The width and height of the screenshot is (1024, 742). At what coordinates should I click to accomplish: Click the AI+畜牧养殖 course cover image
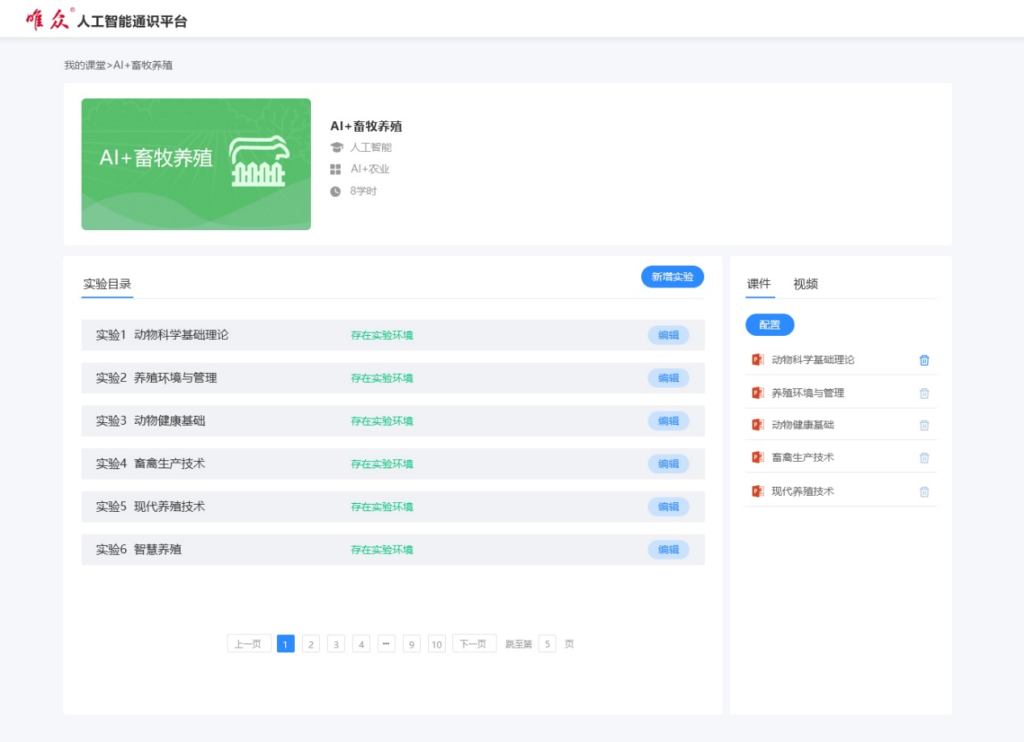pos(196,164)
